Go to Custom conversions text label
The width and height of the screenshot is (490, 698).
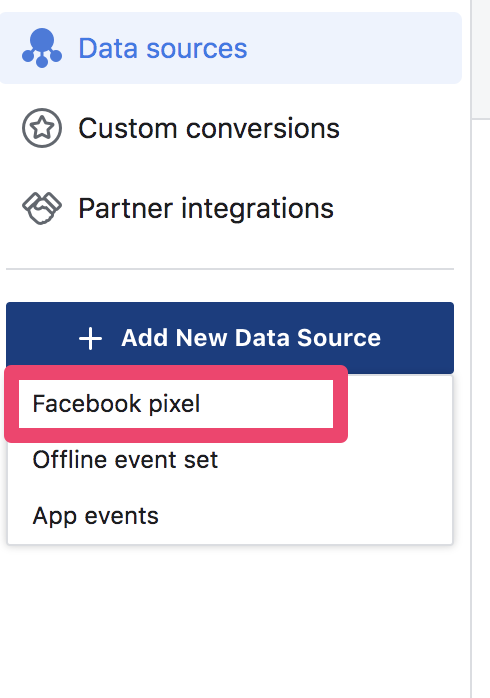[209, 128]
